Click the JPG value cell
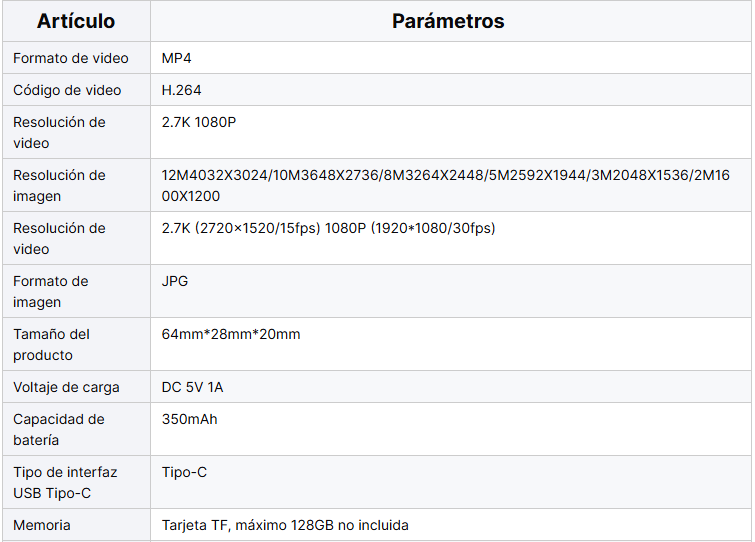Viewport: 755px width, 542px height. (x=175, y=281)
